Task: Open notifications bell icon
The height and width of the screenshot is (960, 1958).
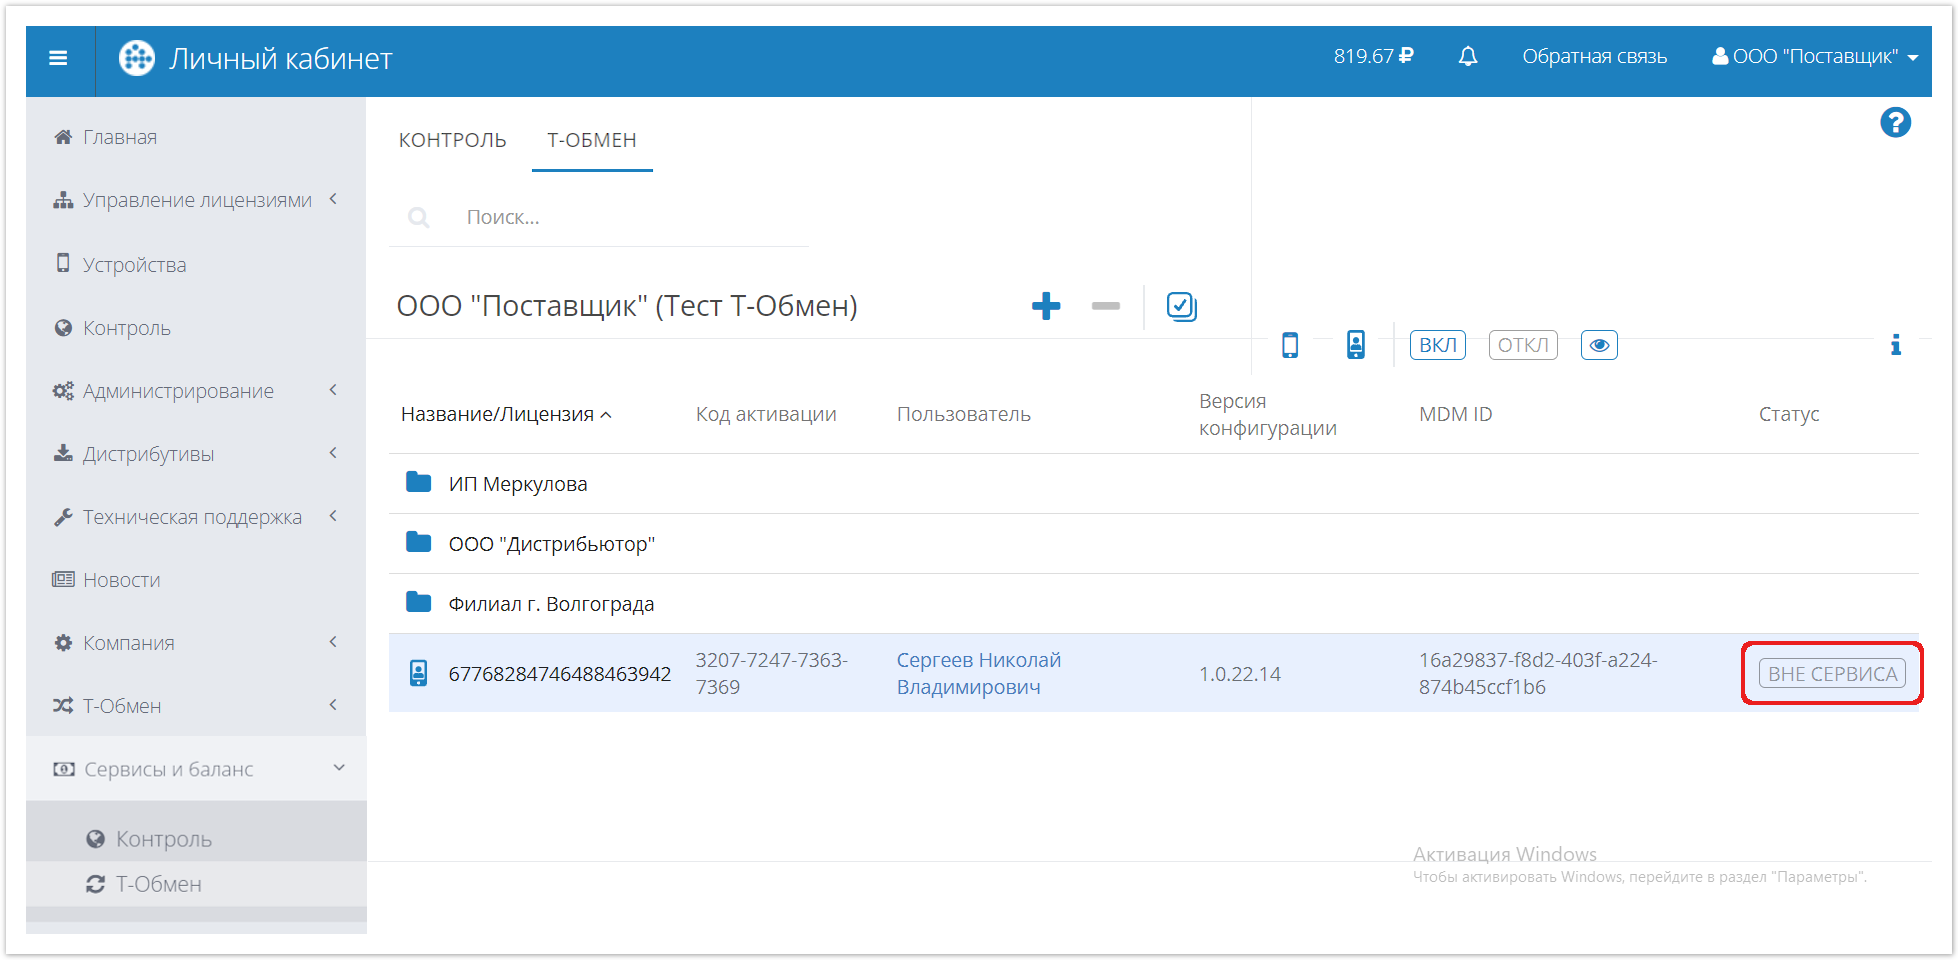Action: [x=1467, y=57]
